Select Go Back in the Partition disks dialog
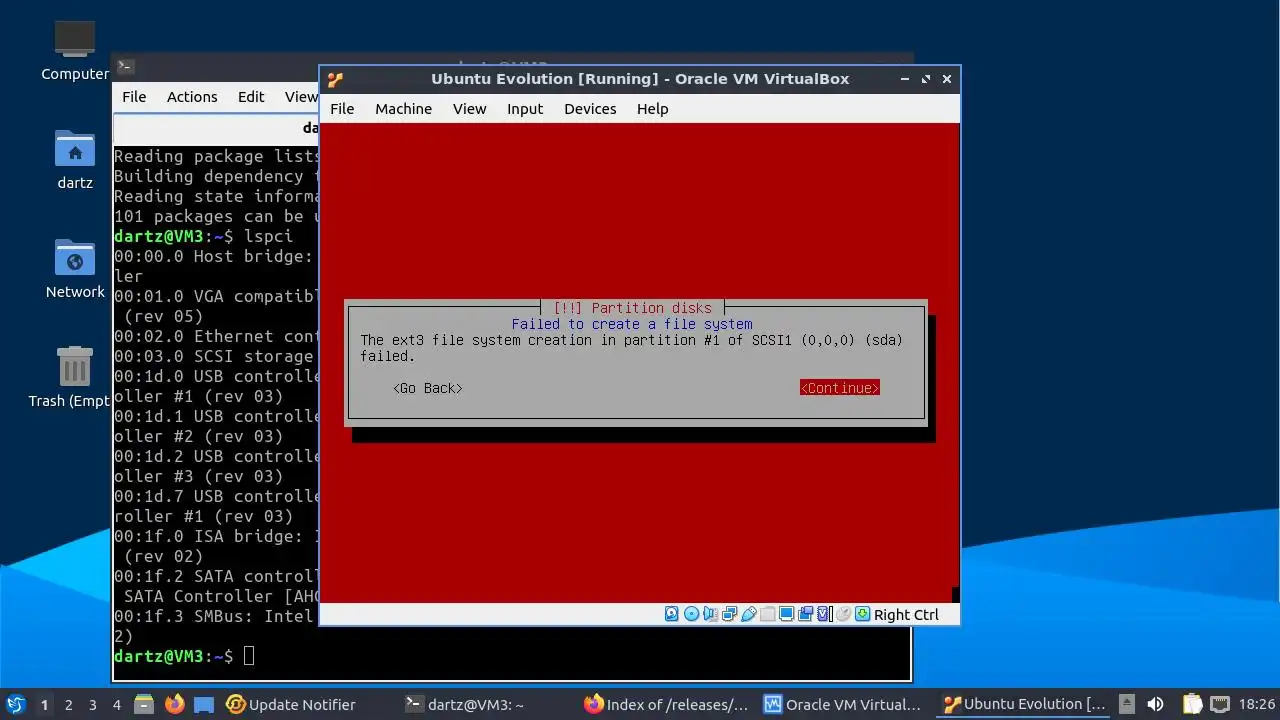Viewport: 1280px width, 720px height. 428,388
